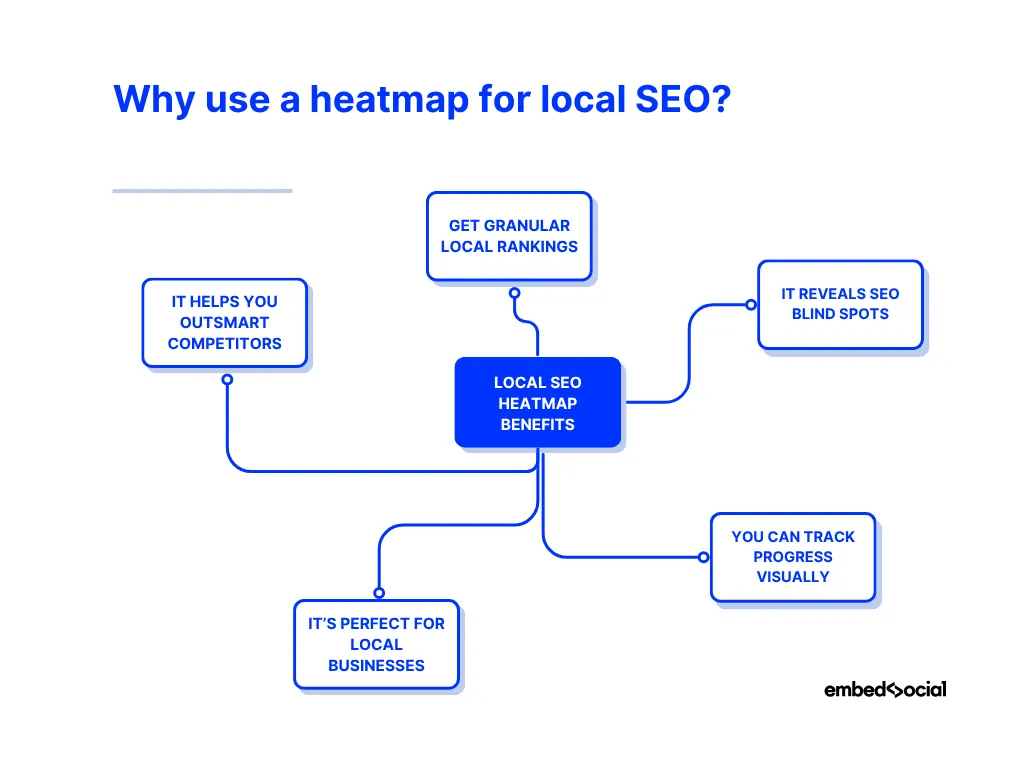Click the light-blue divider line under the title

click(202, 190)
